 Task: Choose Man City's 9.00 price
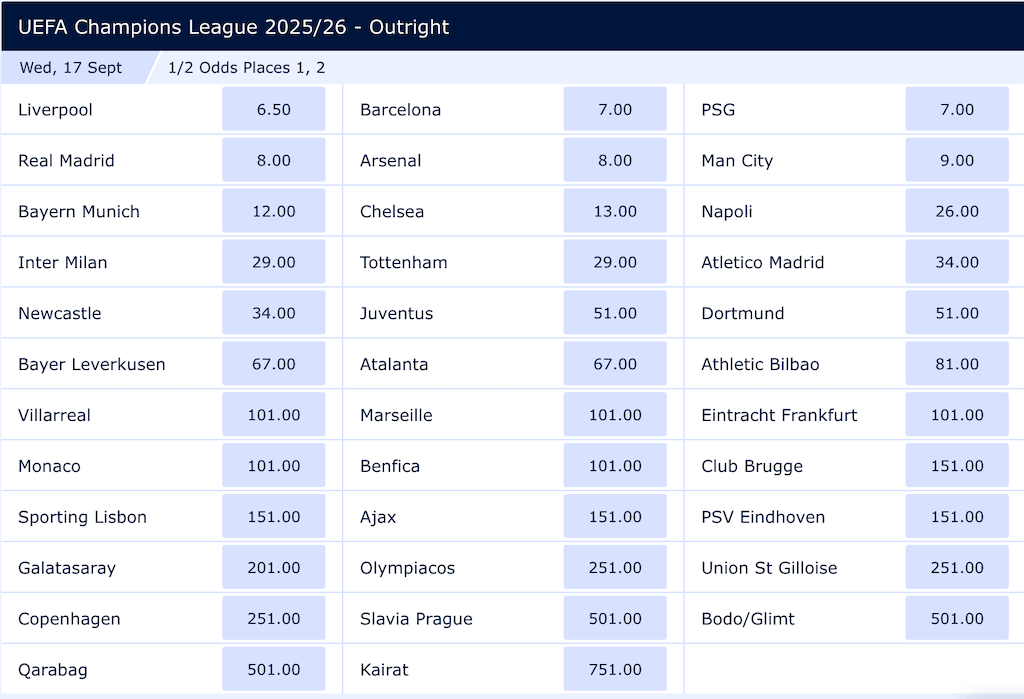(956, 160)
